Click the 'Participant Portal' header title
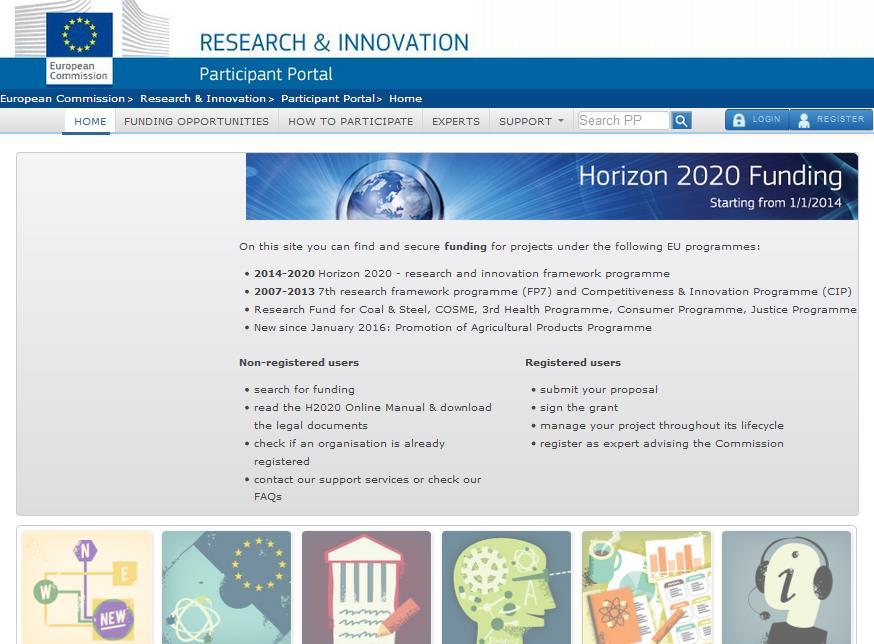Image resolution: width=874 pixels, height=644 pixels. [x=266, y=74]
